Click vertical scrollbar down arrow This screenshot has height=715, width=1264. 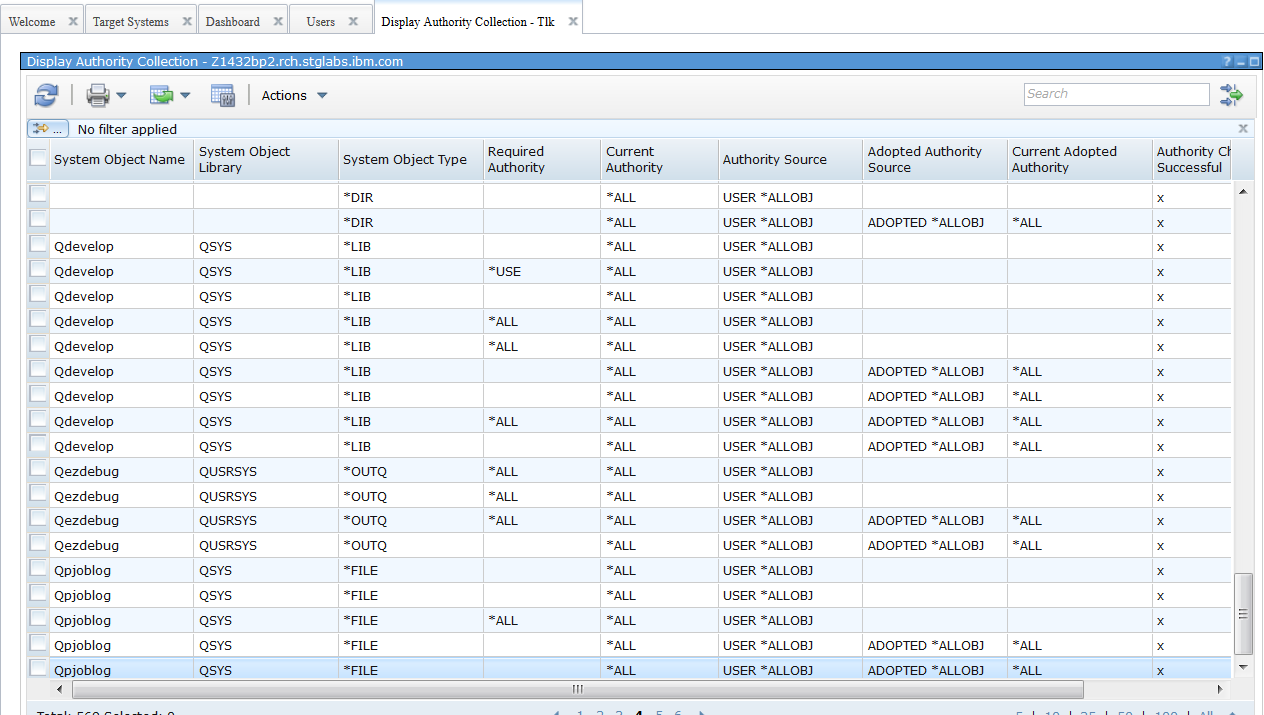pos(1243,666)
